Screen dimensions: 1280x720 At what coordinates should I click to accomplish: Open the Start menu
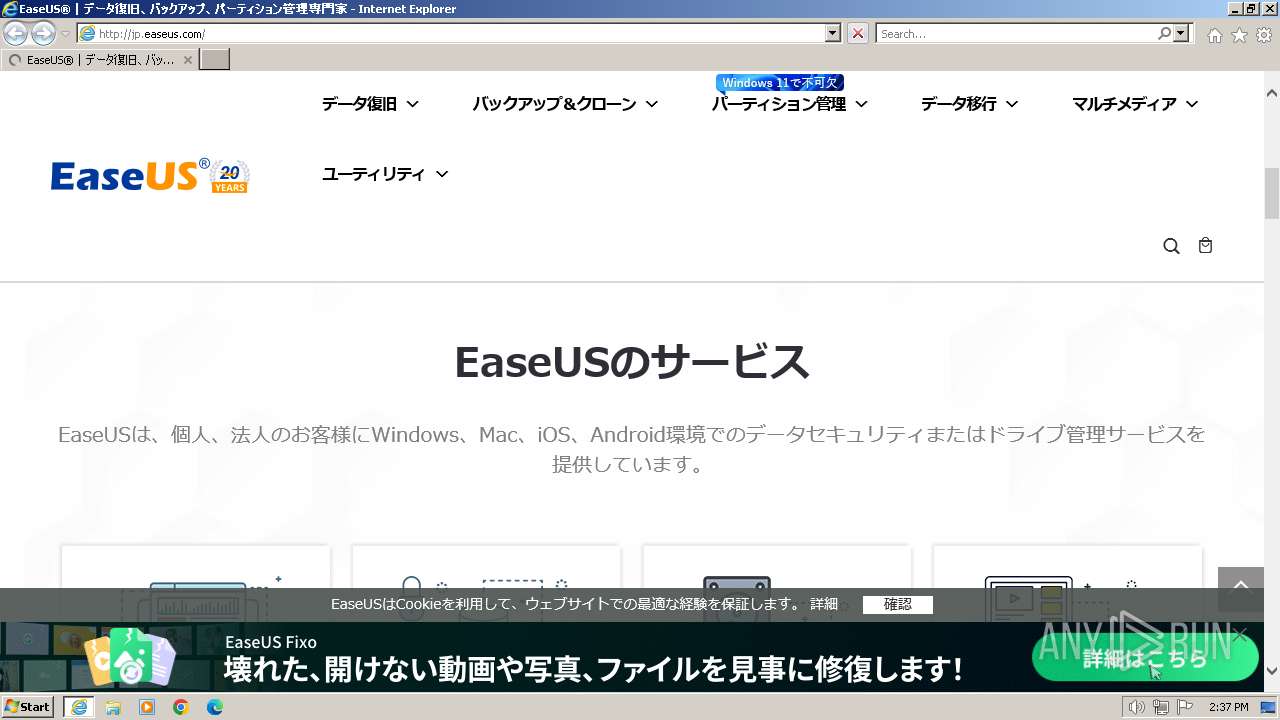pyautogui.click(x=27, y=707)
